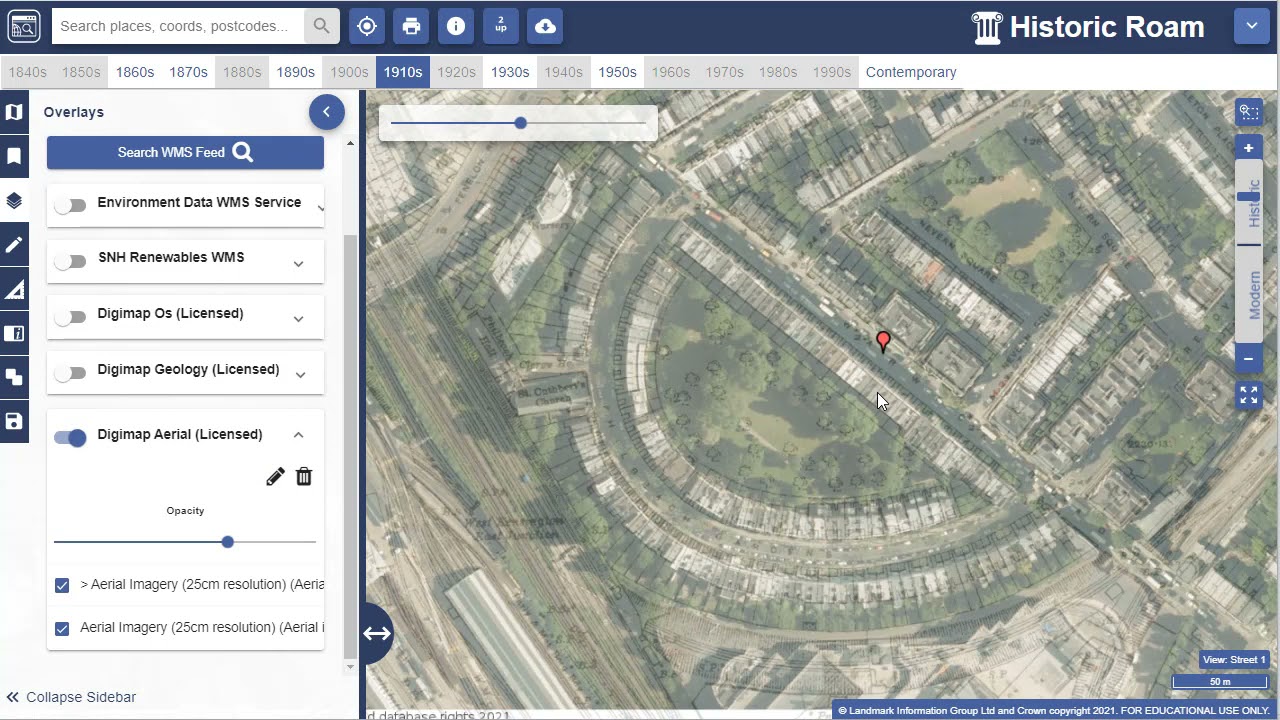Select the annotation pencil sidebar tool

(14, 245)
